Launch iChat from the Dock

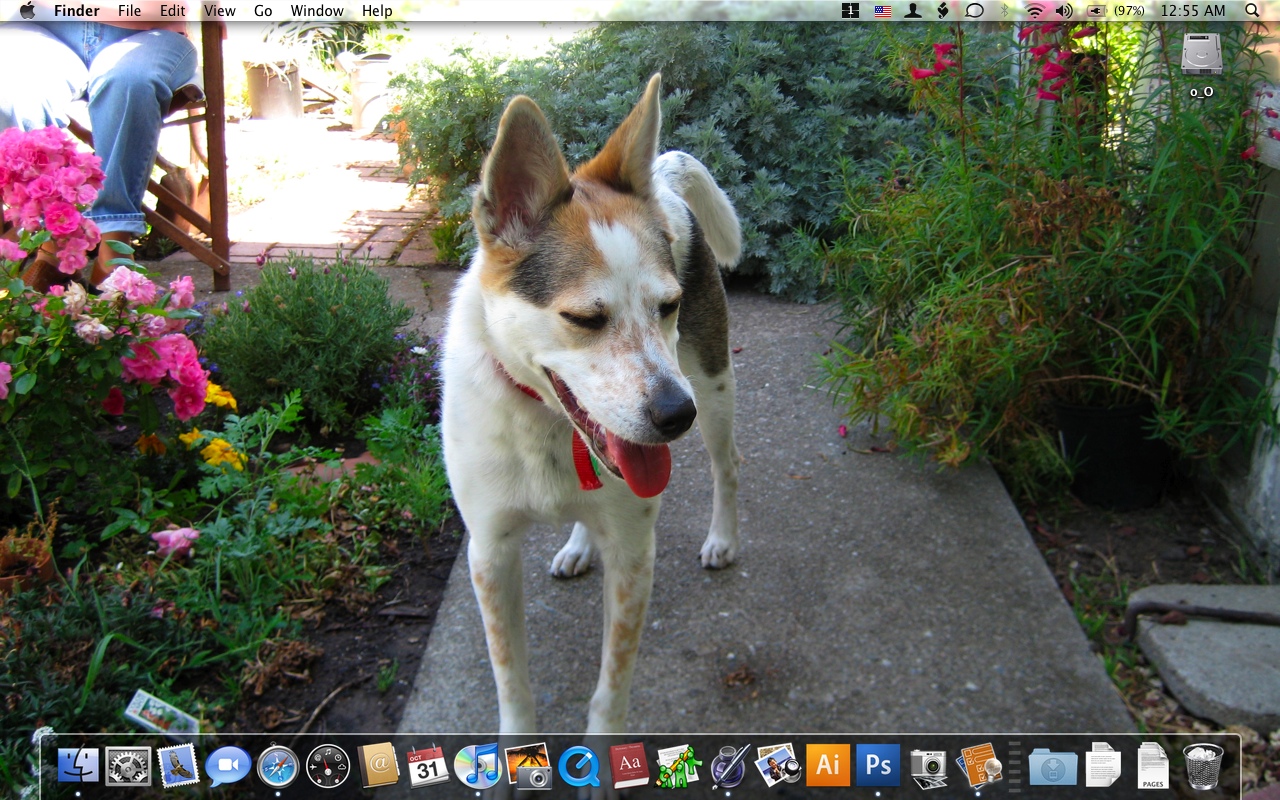tap(228, 766)
